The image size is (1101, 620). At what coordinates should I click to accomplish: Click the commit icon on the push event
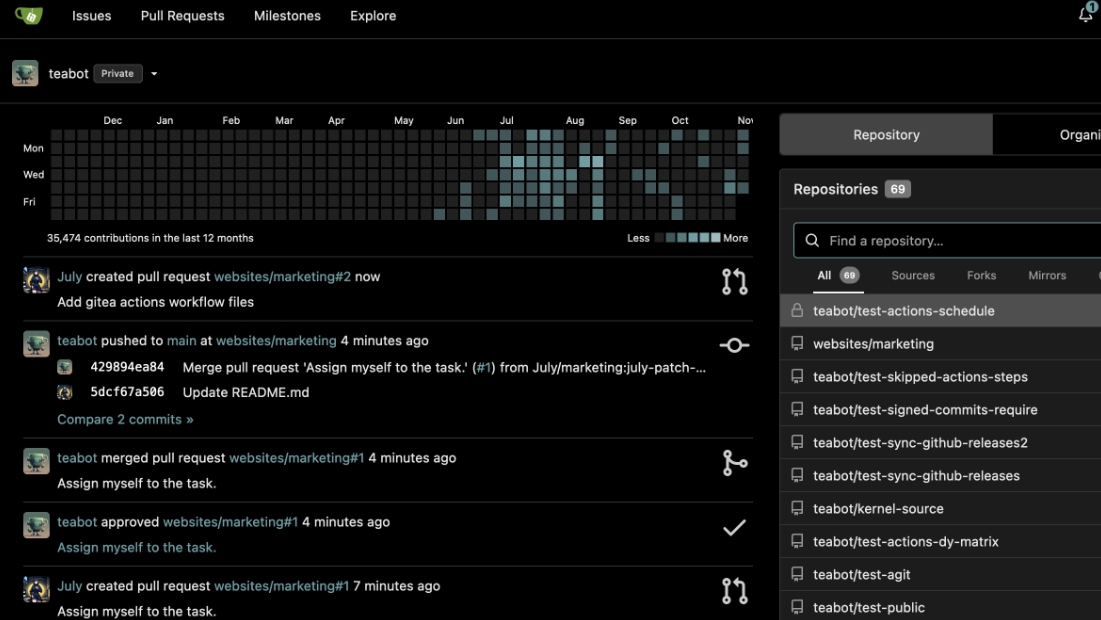coord(734,344)
